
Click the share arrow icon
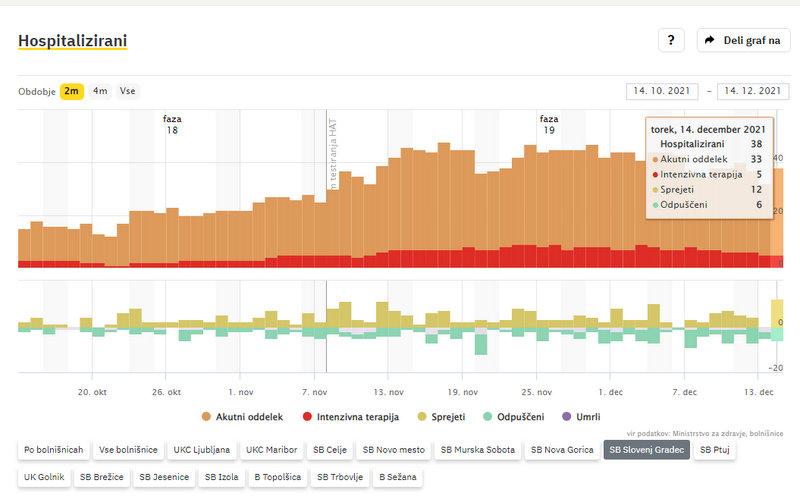tap(709, 40)
